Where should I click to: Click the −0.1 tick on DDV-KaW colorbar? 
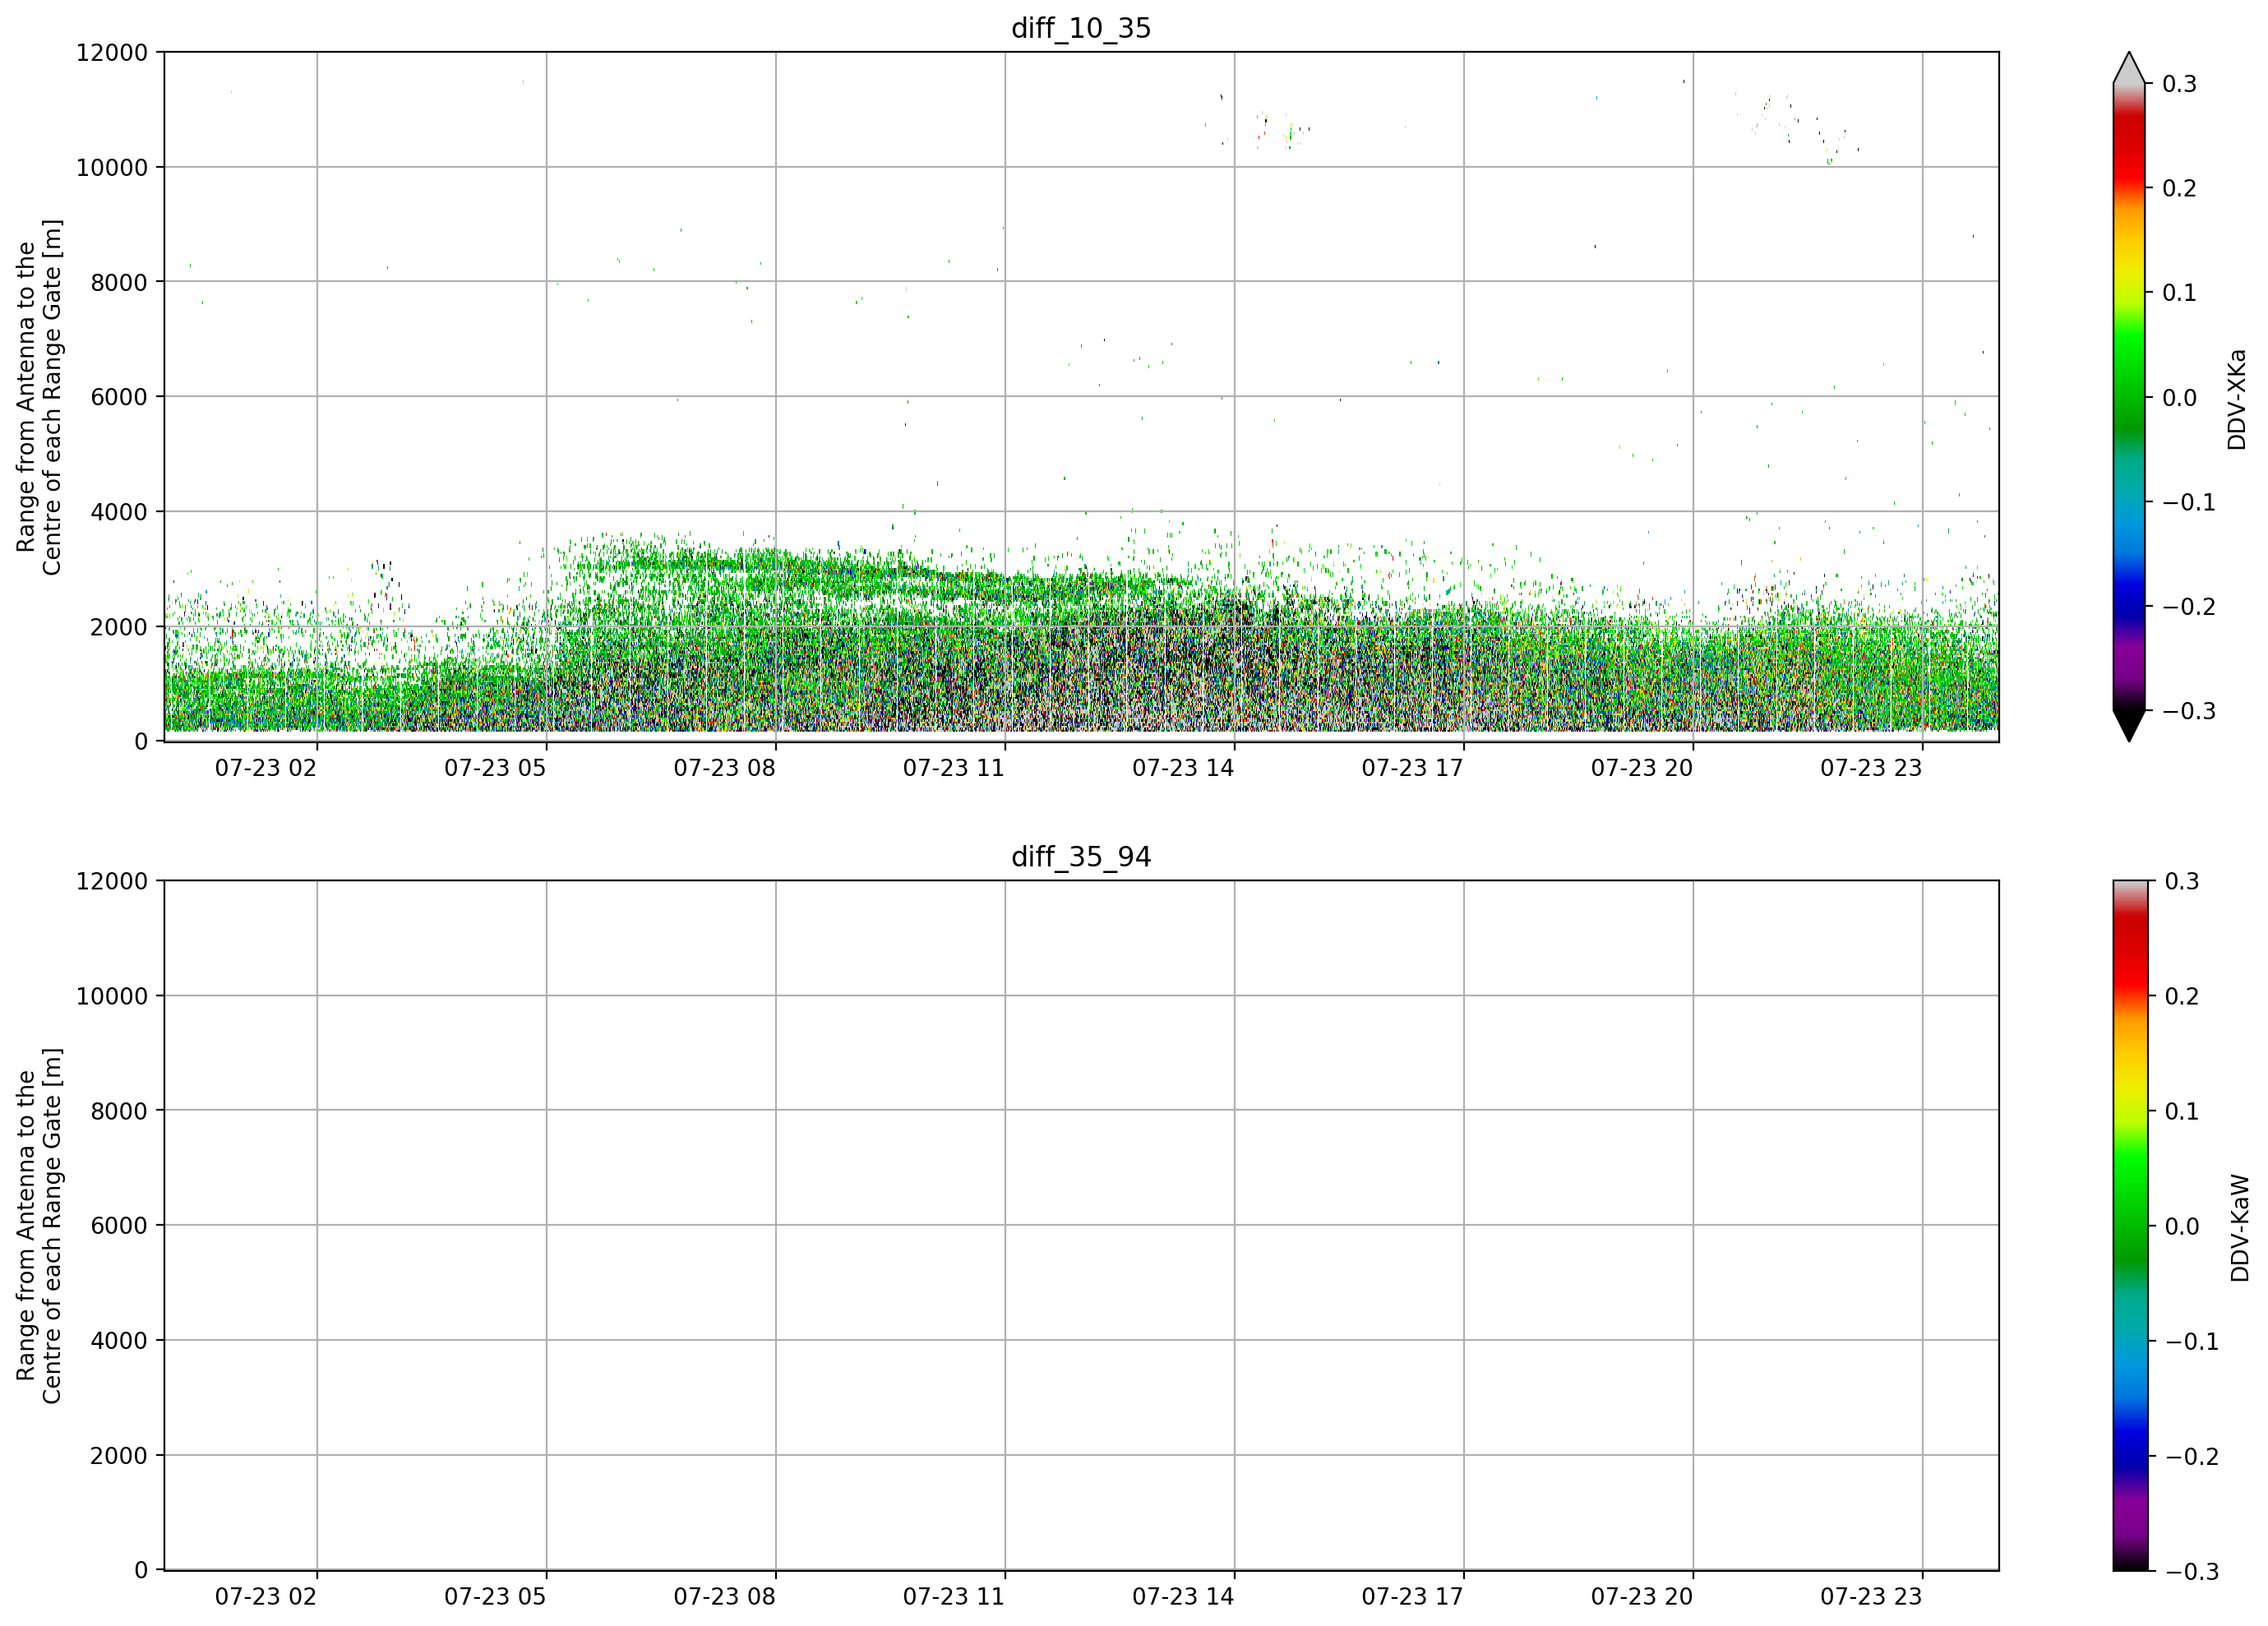[2192, 1341]
